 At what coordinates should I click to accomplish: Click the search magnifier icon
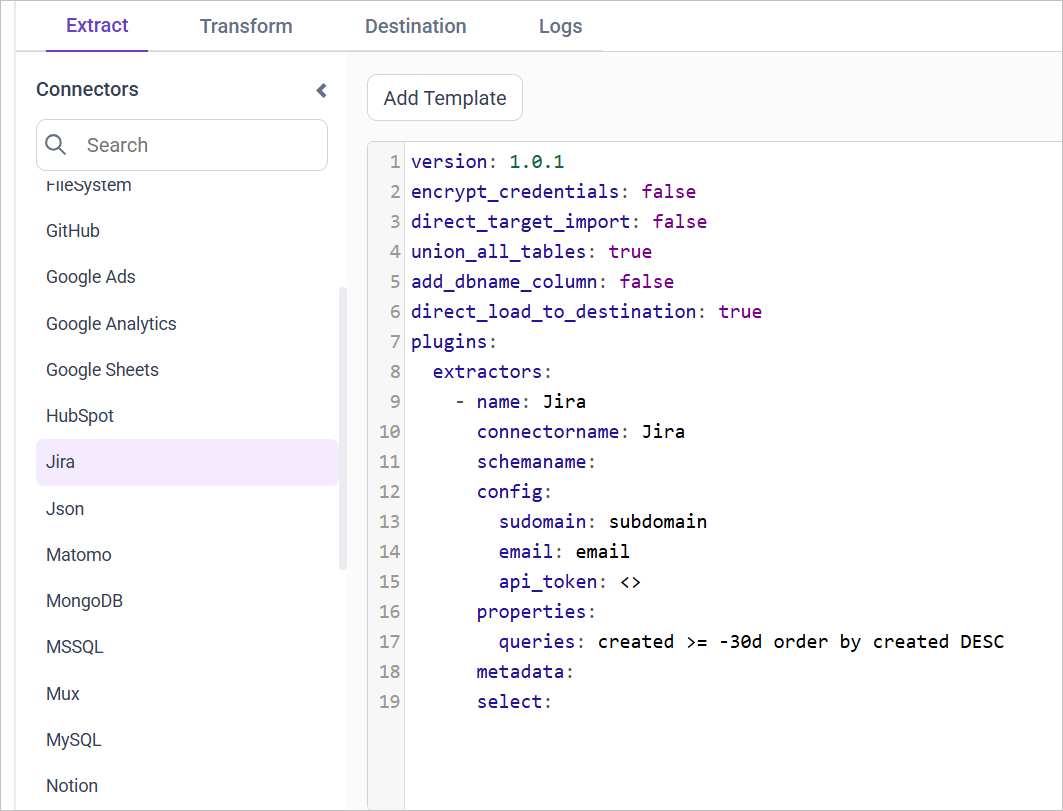click(56, 145)
